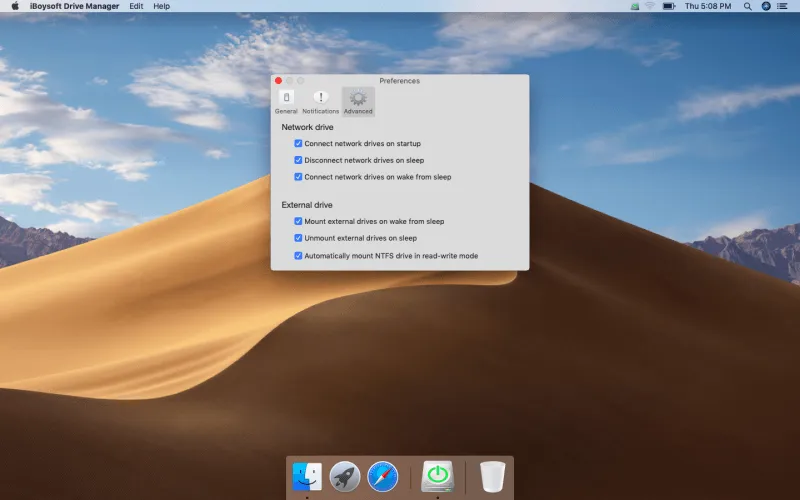The image size is (800, 500).
Task: Click the Preferences window title
Action: coord(399,81)
